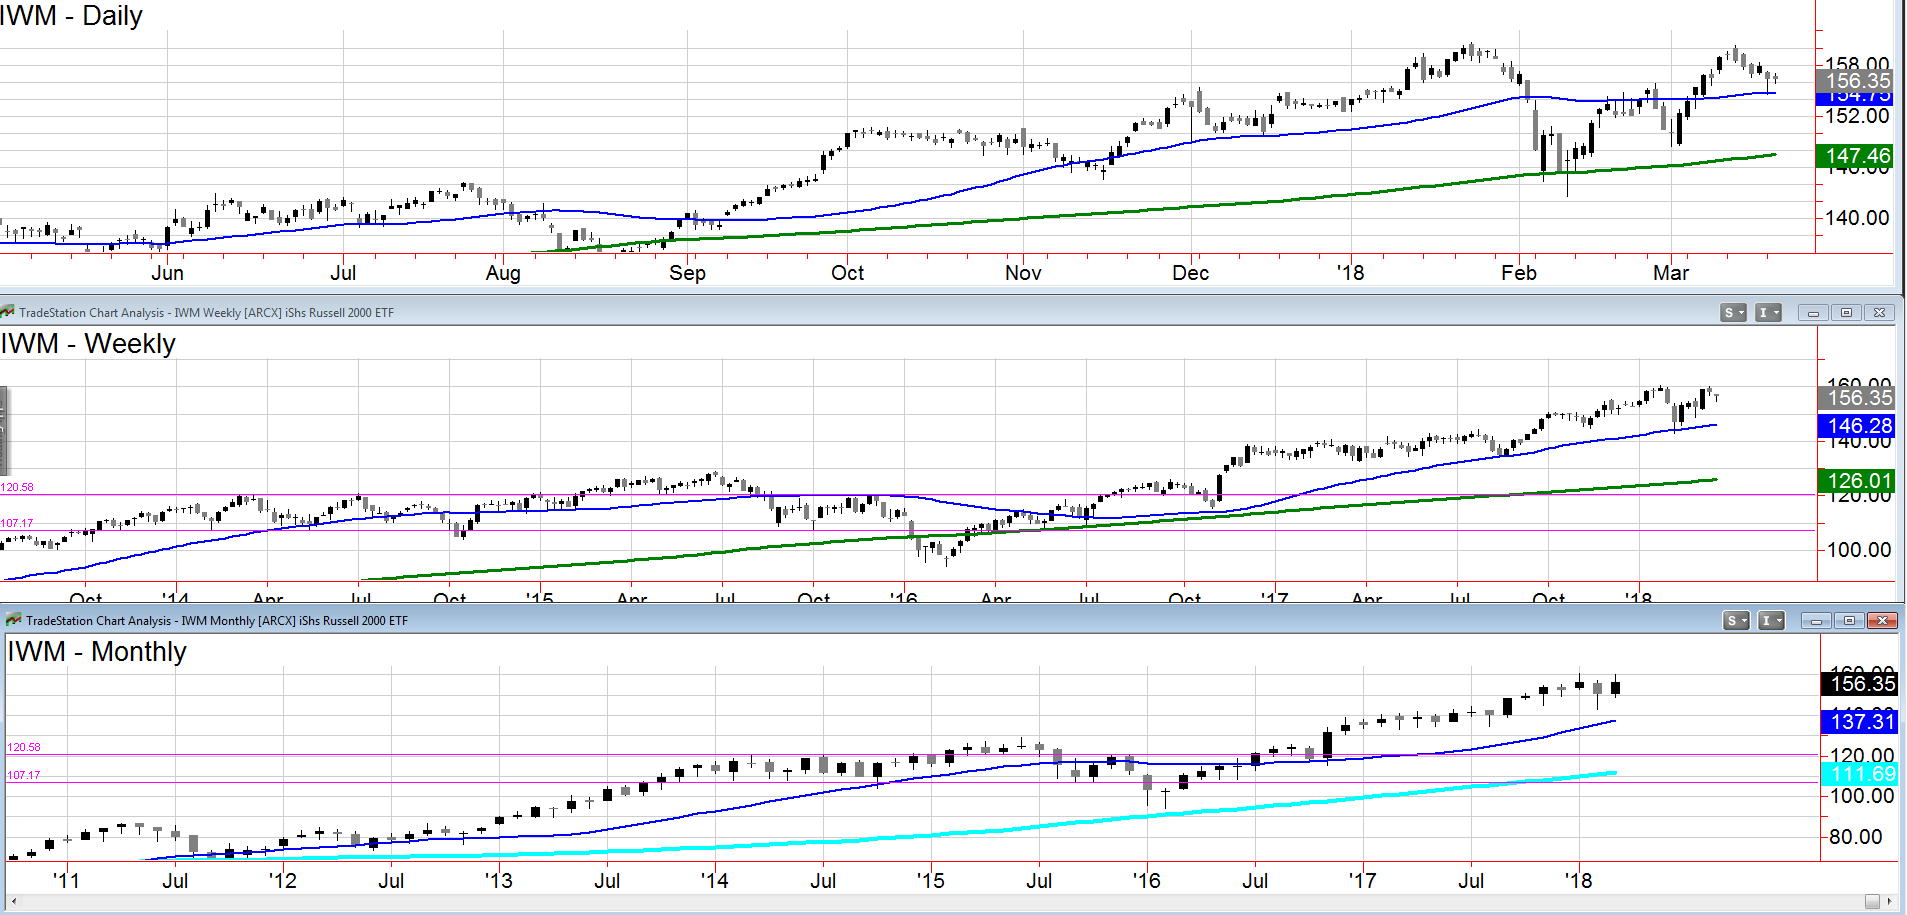Open the I dropdown in the Monthly chart window

coord(1771,621)
